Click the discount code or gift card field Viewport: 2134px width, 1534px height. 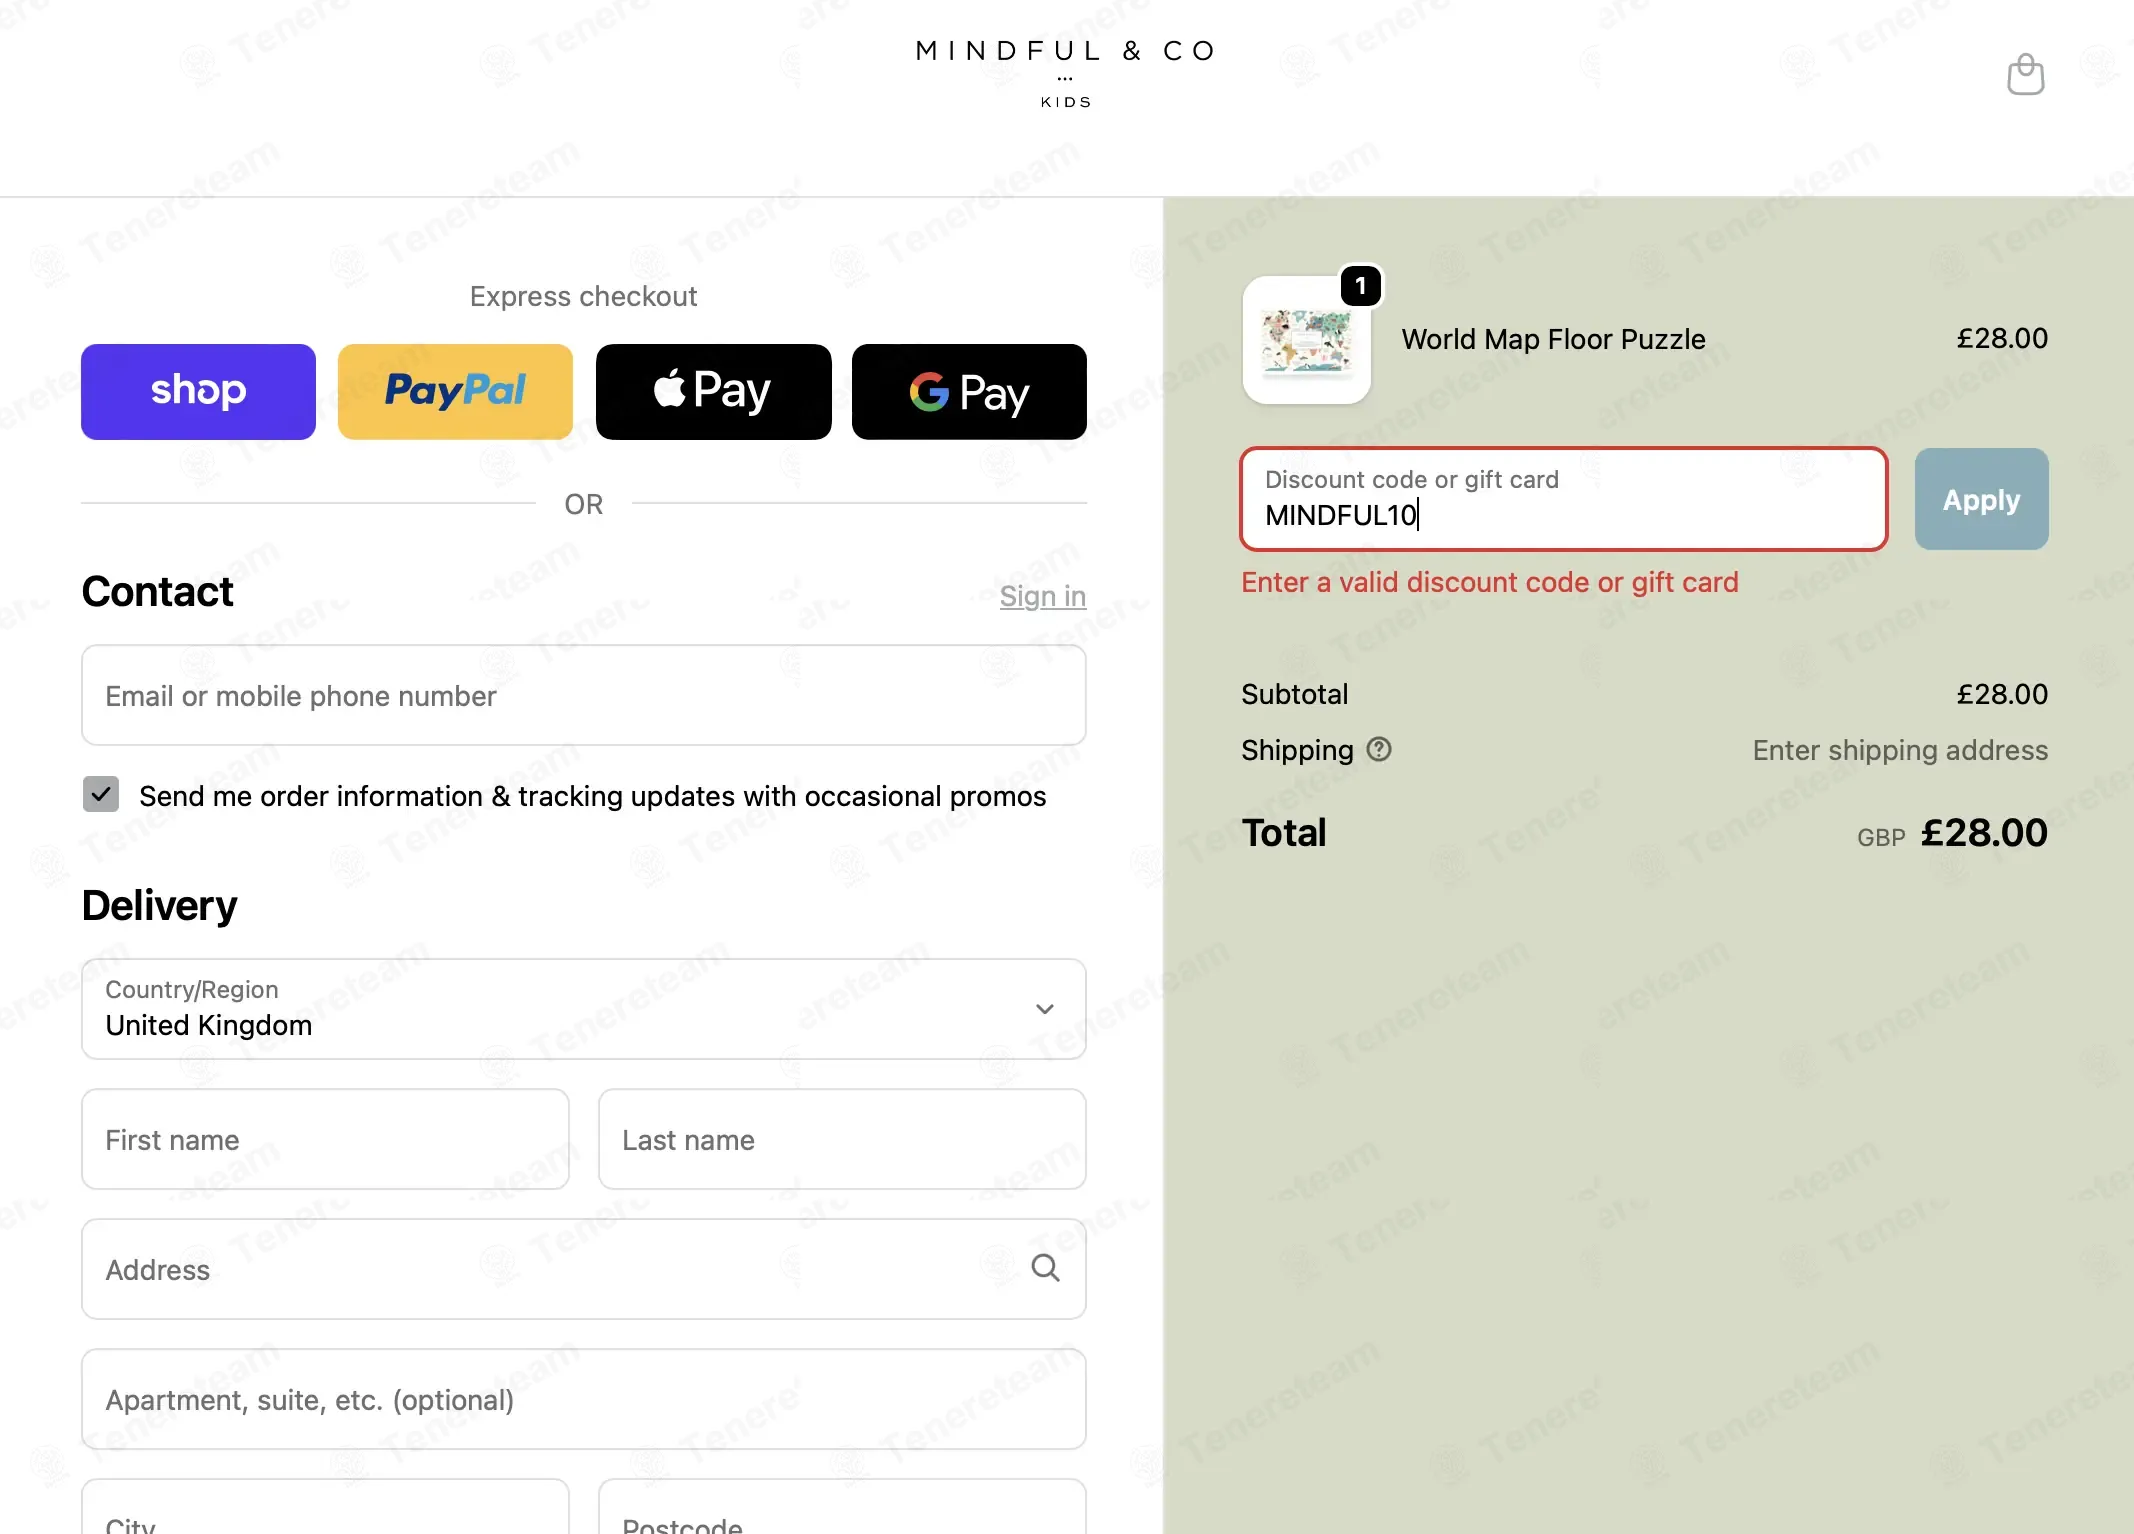pos(1563,499)
